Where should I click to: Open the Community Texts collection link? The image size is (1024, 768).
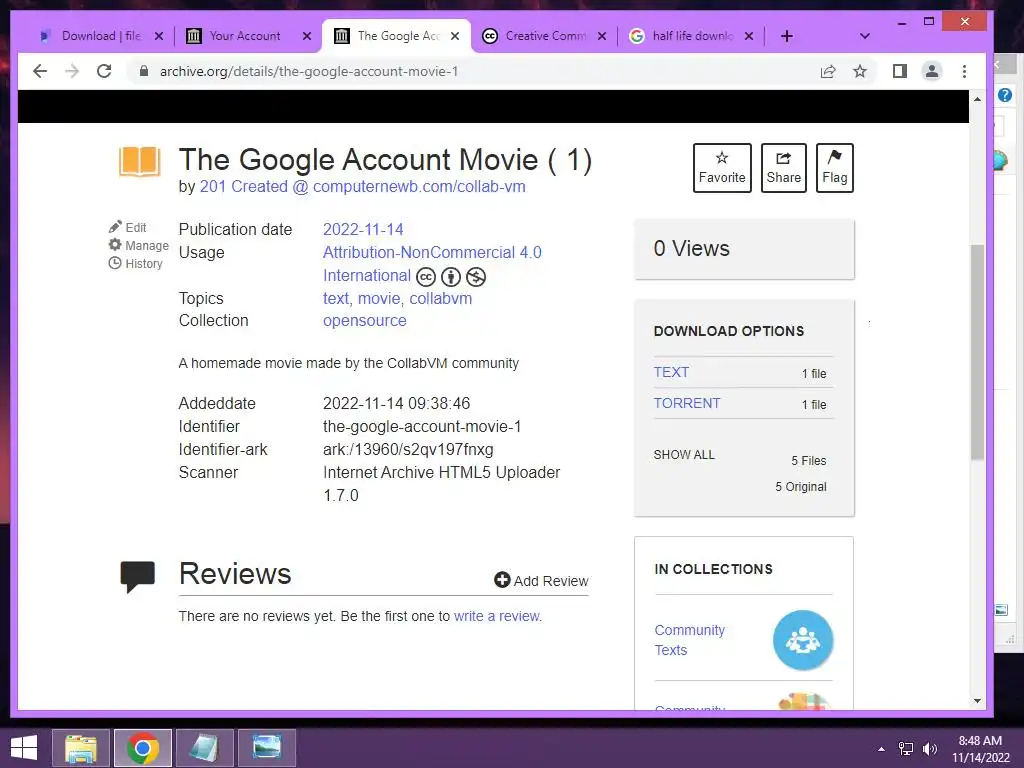pyautogui.click(x=690, y=640)
